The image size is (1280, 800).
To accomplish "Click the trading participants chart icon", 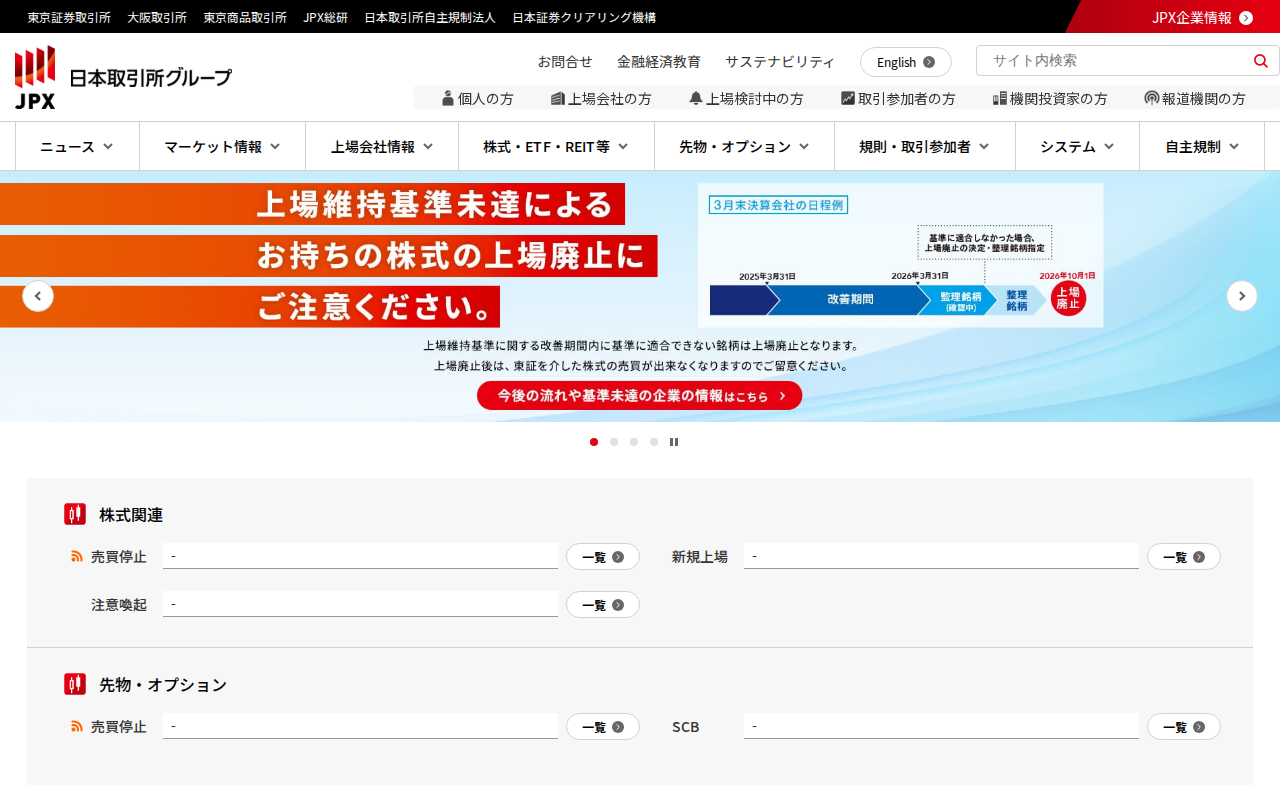I will click(848, 98).
